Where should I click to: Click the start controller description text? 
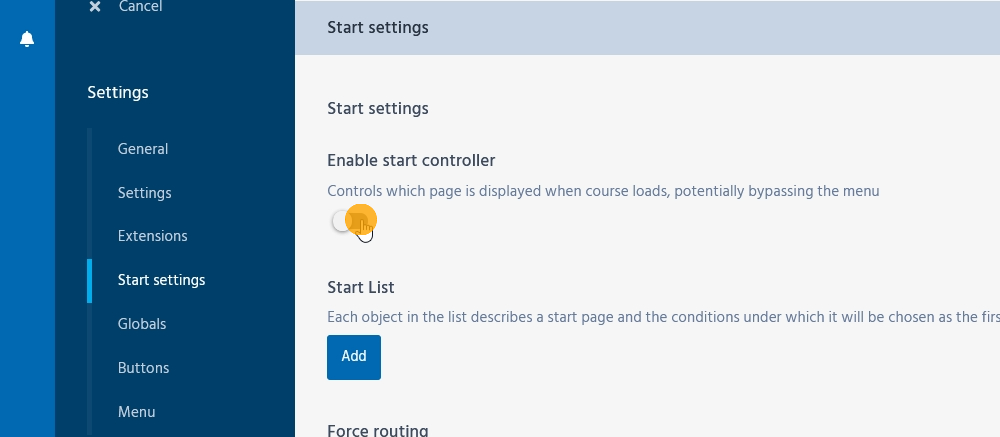click(x=603, y=191)
